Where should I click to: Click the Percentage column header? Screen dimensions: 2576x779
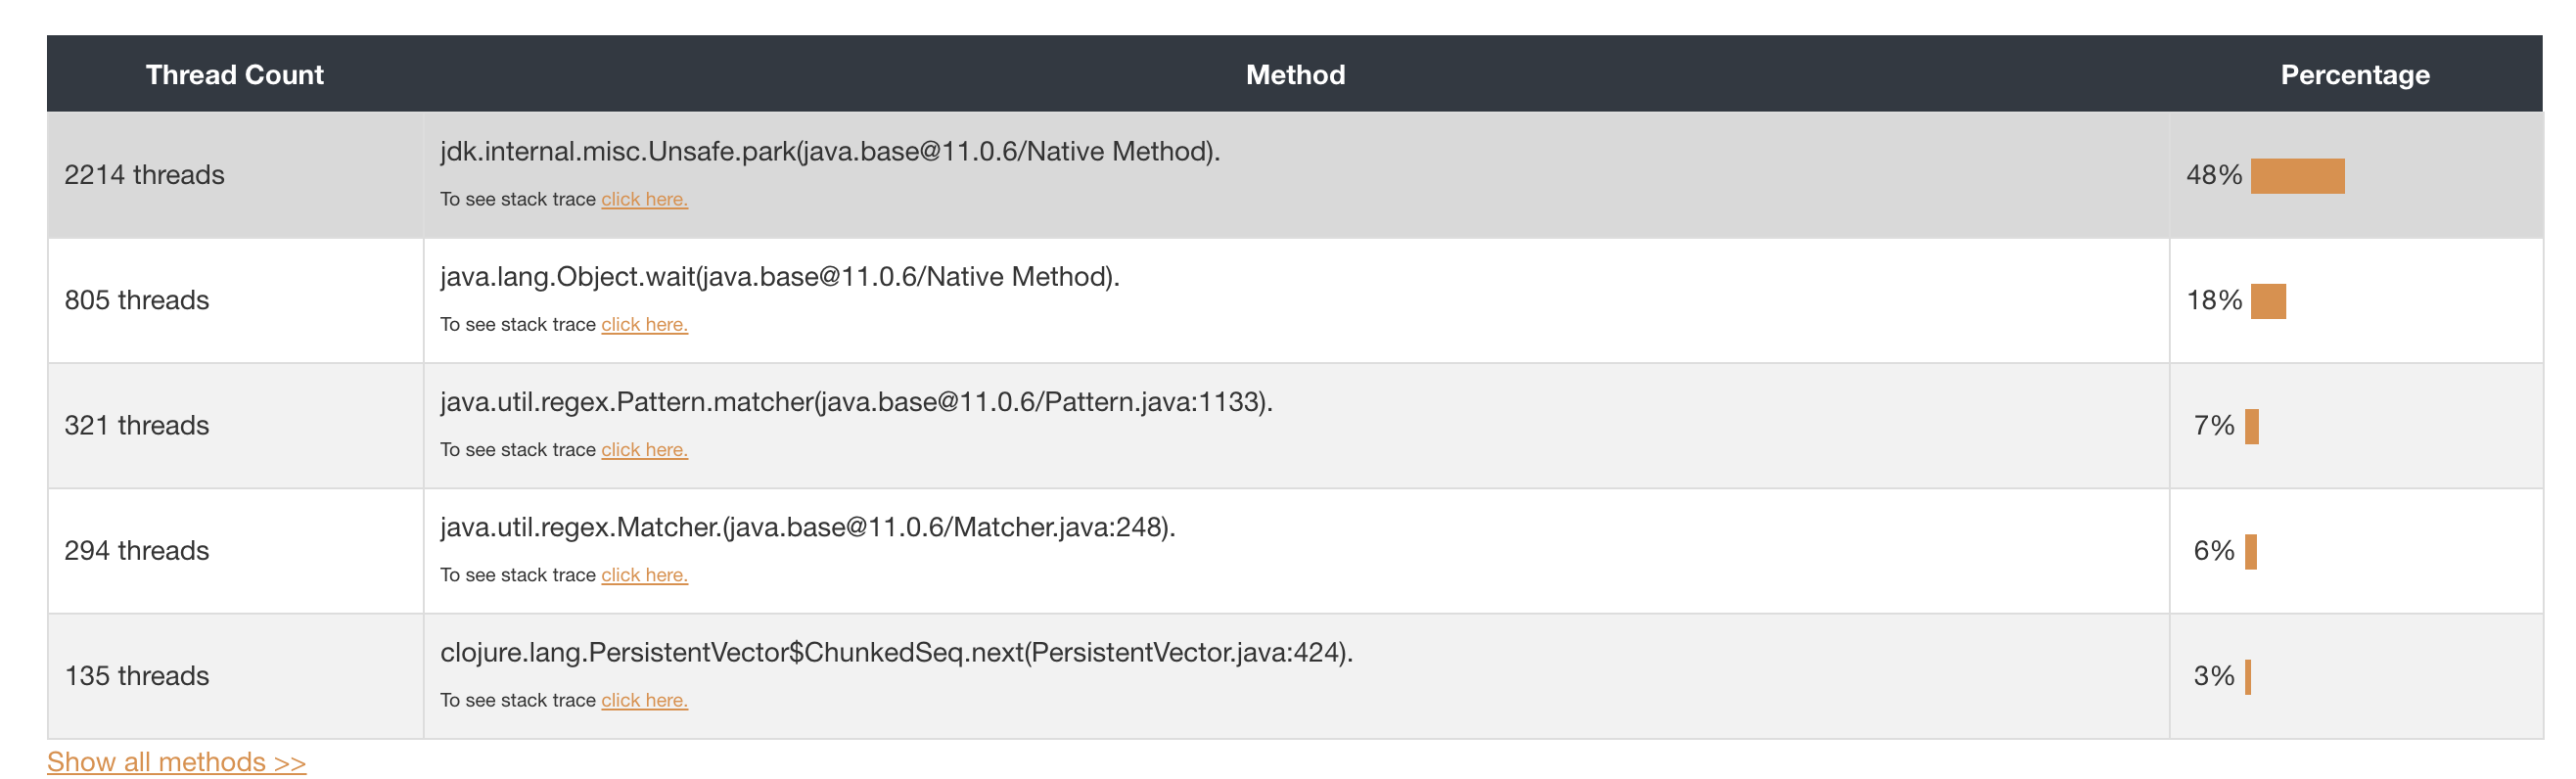pos(2354,74)
